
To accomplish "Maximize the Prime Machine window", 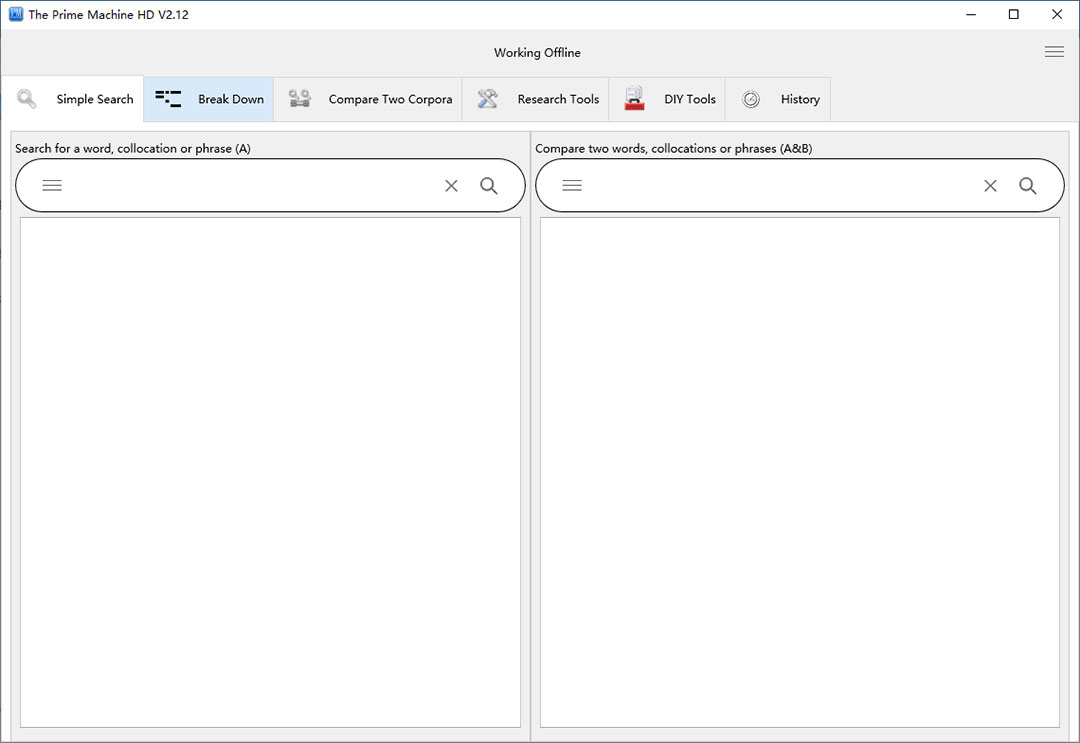I will (x=1014, y=14).
